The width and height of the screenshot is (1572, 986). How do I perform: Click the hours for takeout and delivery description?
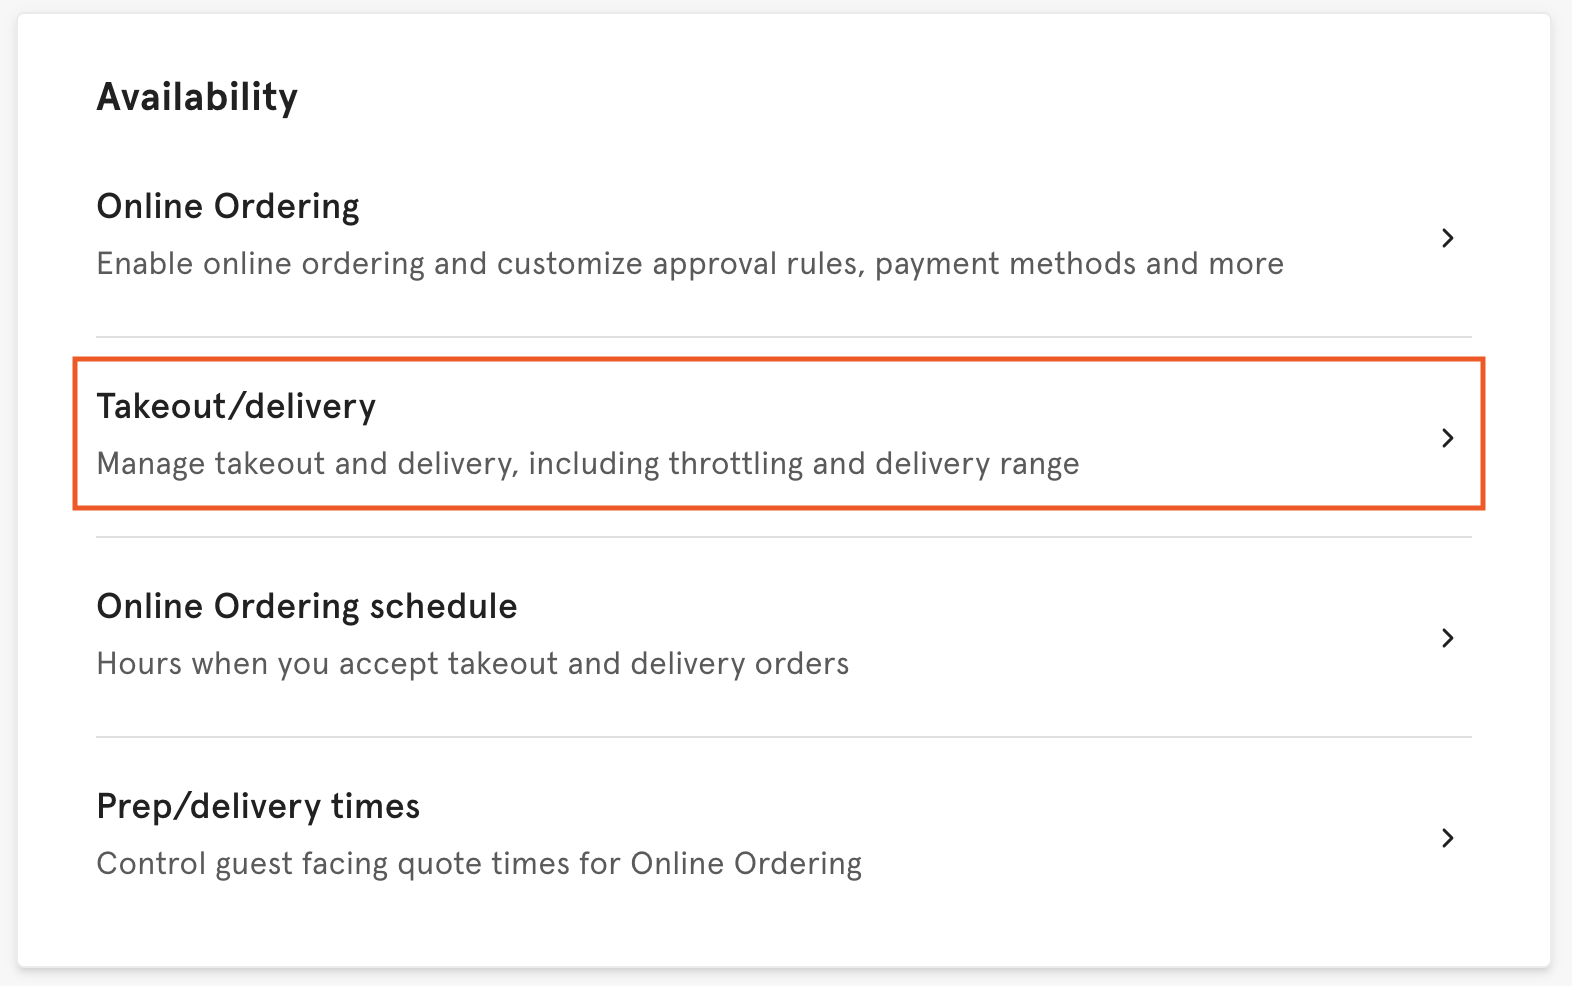pyautogui.click(x=472, y=663)
